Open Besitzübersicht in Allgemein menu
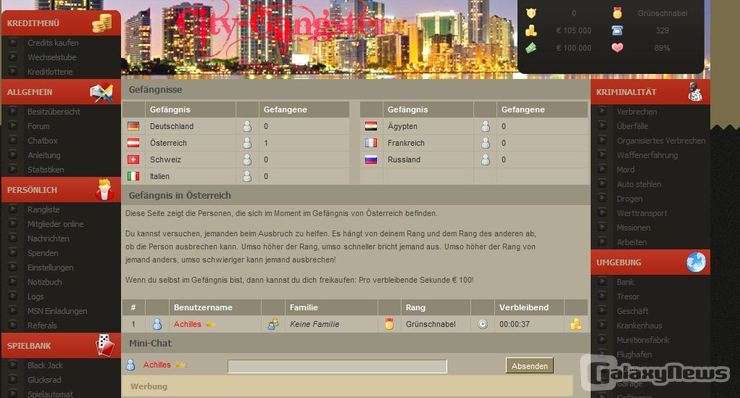This screenshot has width=740, height=398. [x=53, y=112]
